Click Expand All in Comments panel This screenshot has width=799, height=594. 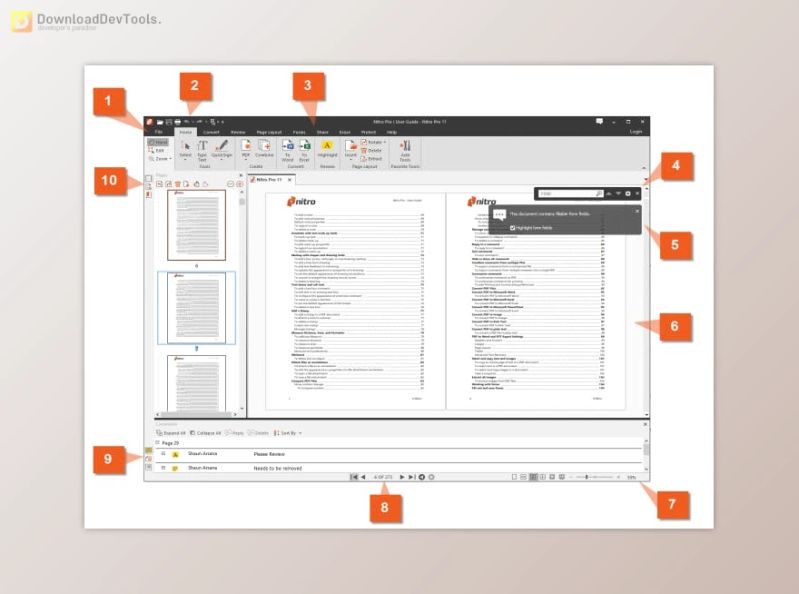[x=171, y=433]
